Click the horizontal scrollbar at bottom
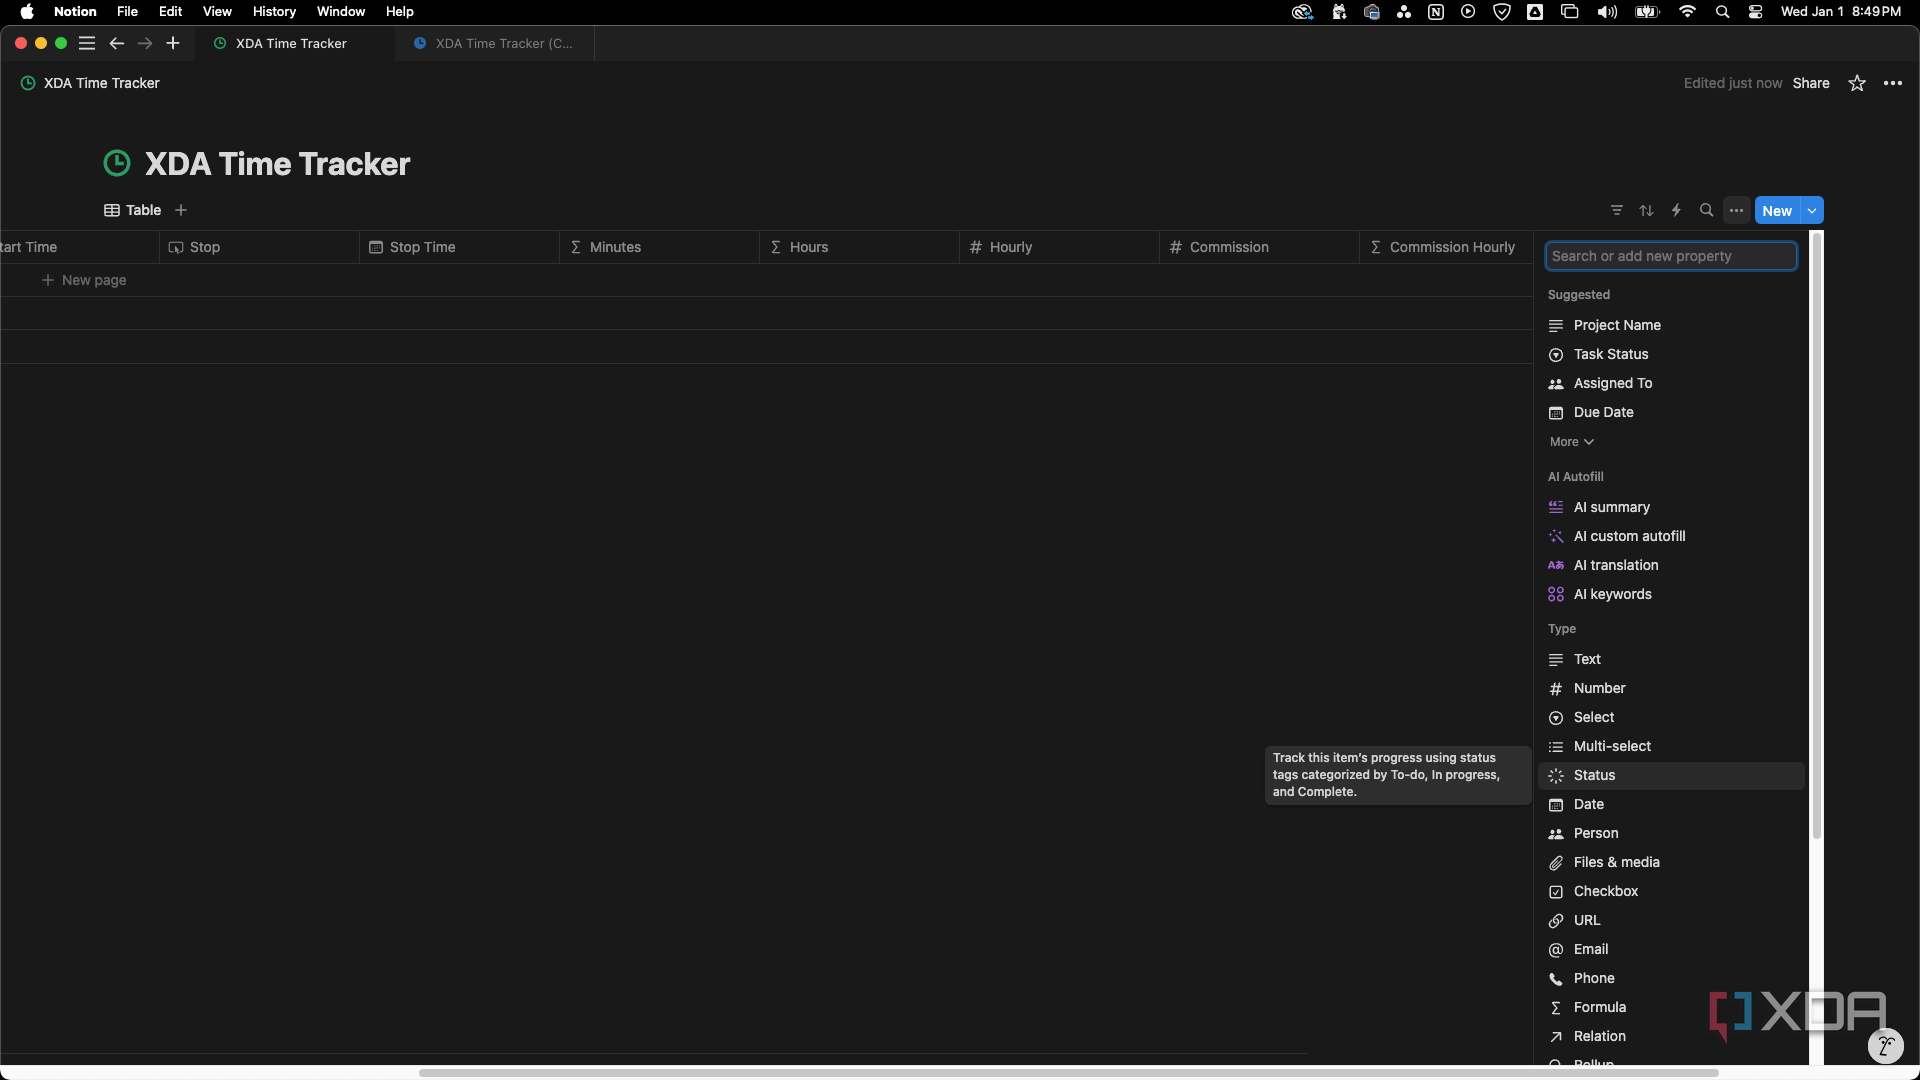This screenshot has height=1080, width=1920. 1068,1072
